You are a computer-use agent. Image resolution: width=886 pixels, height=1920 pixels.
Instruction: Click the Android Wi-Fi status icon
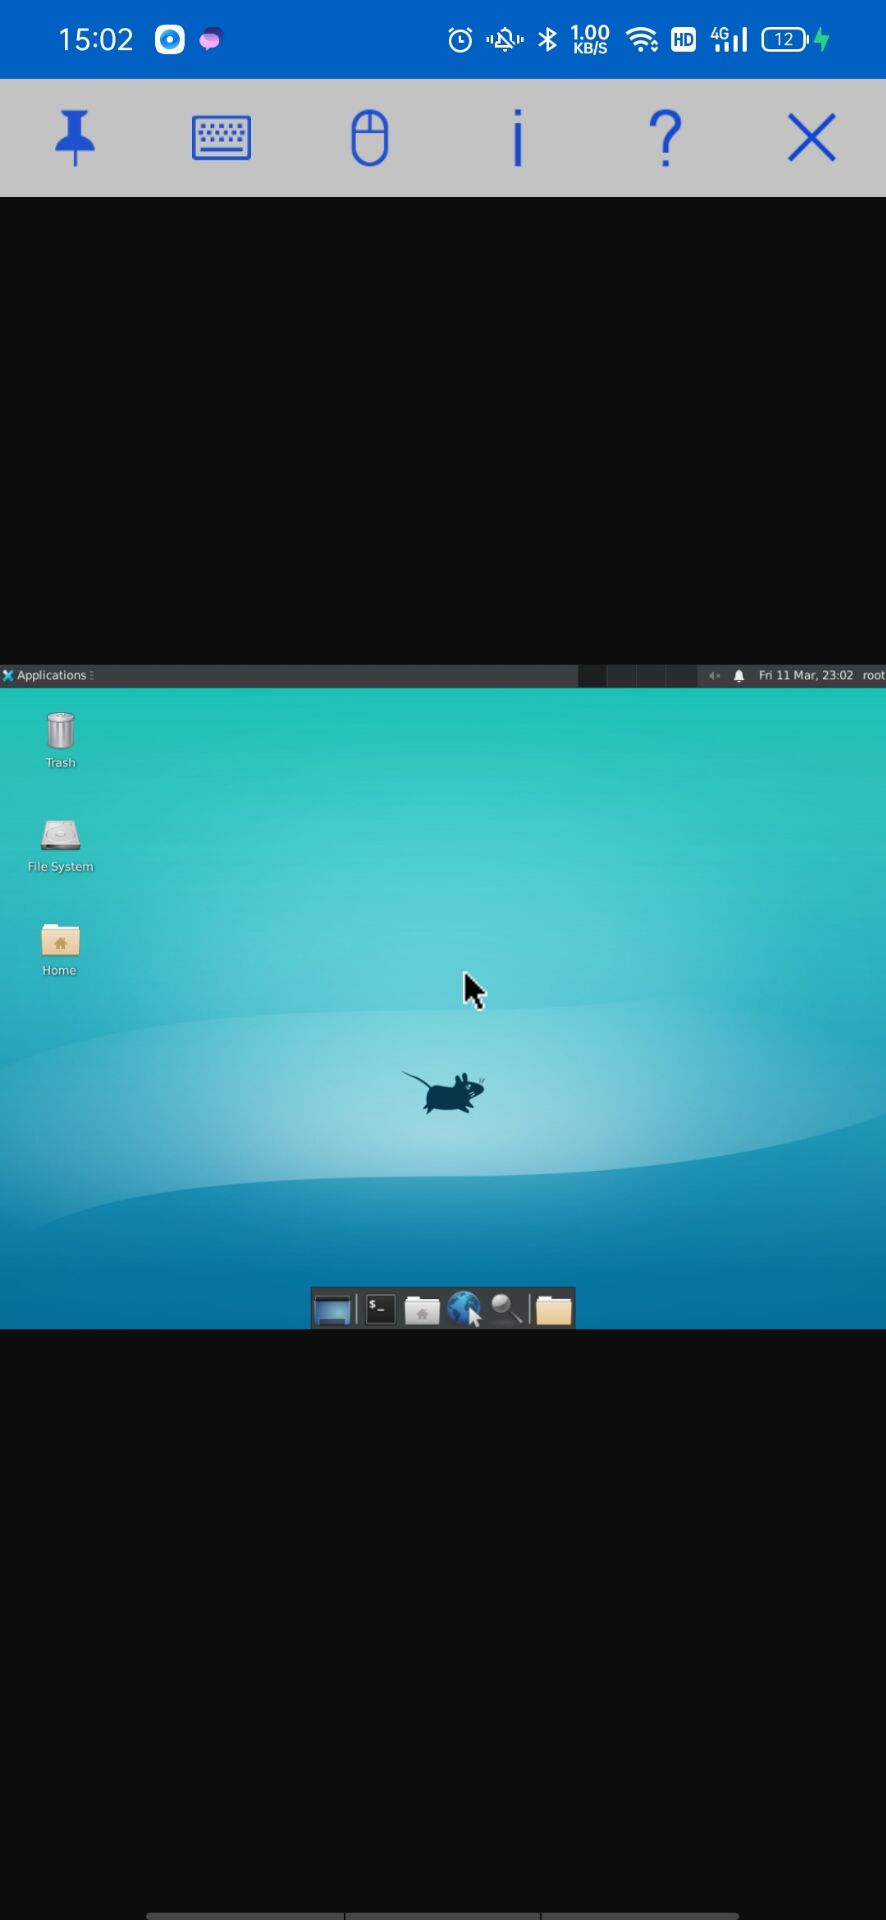coord(641,40)
